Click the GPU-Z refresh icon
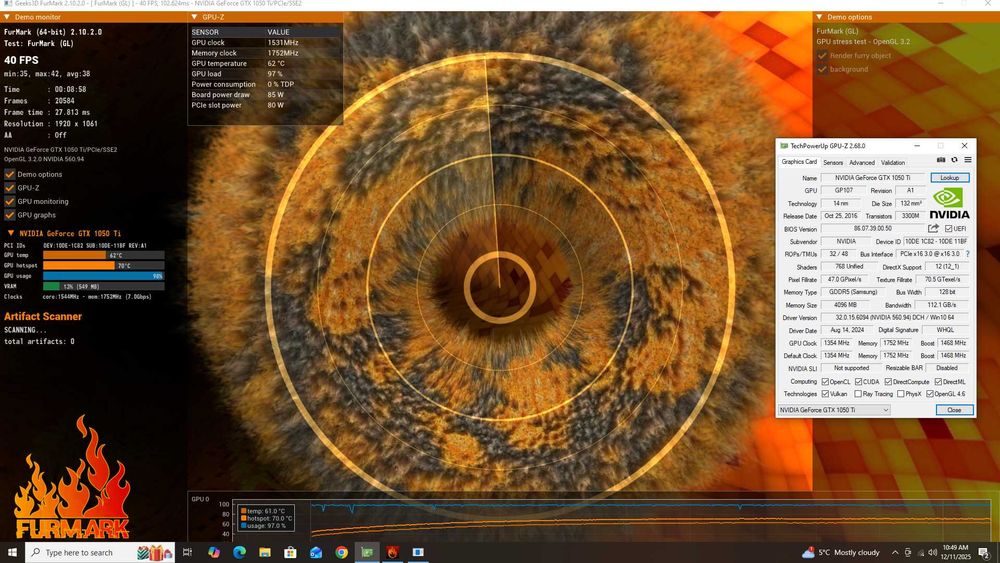 coord(954,160)
